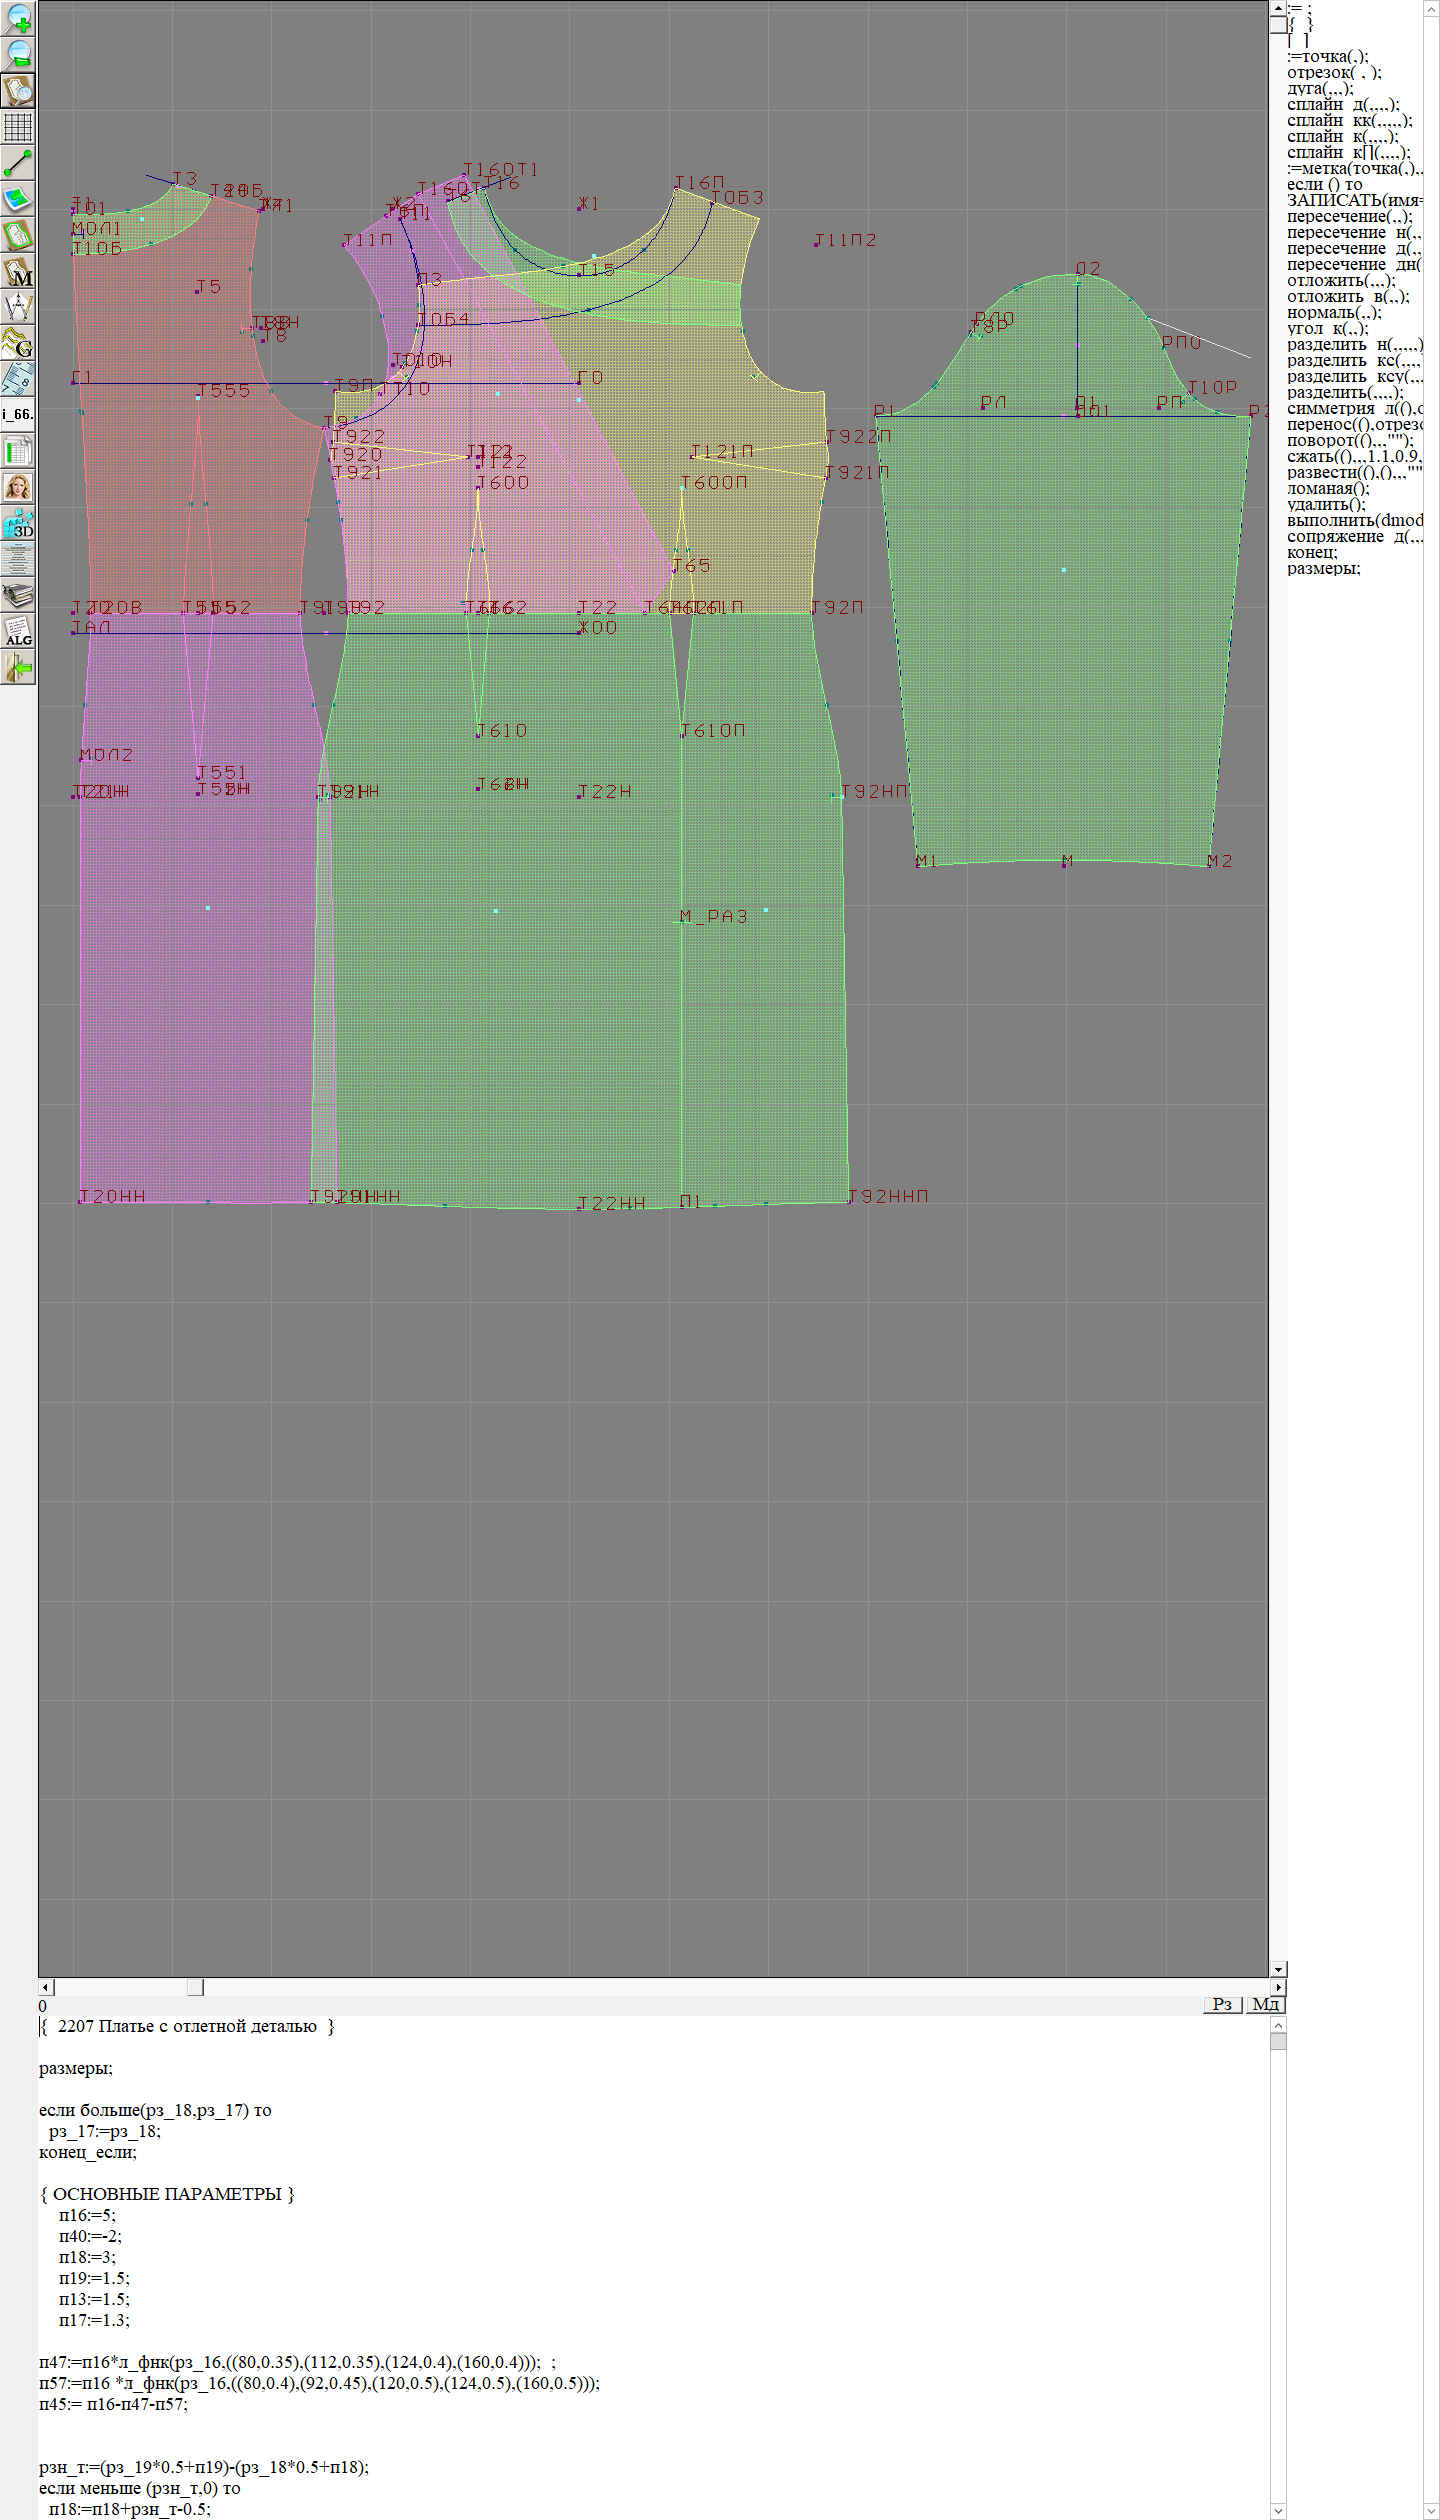This screenshot has height=2520, width=1440.
Task: Click the zoom in magnifier icon
Action: 18,18
